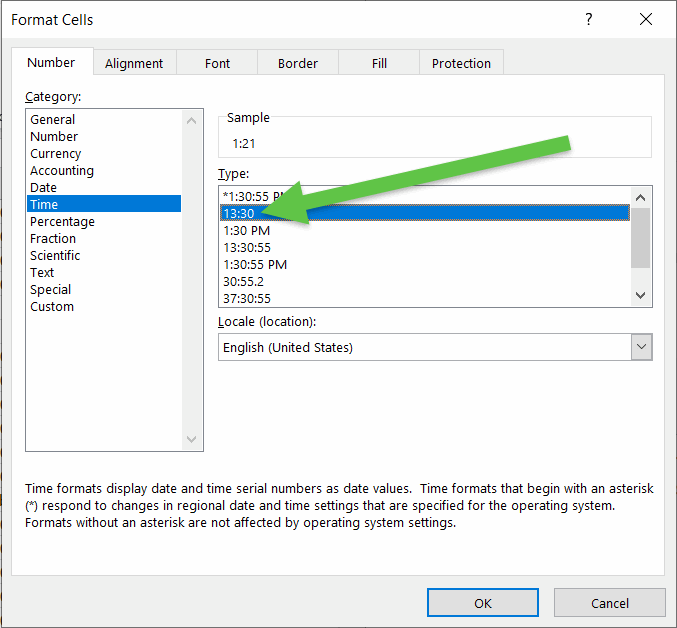Viewport: 677px width, 628px height.
Task: Click the Category list scroll-down arrow
Action: pos(194,440)
